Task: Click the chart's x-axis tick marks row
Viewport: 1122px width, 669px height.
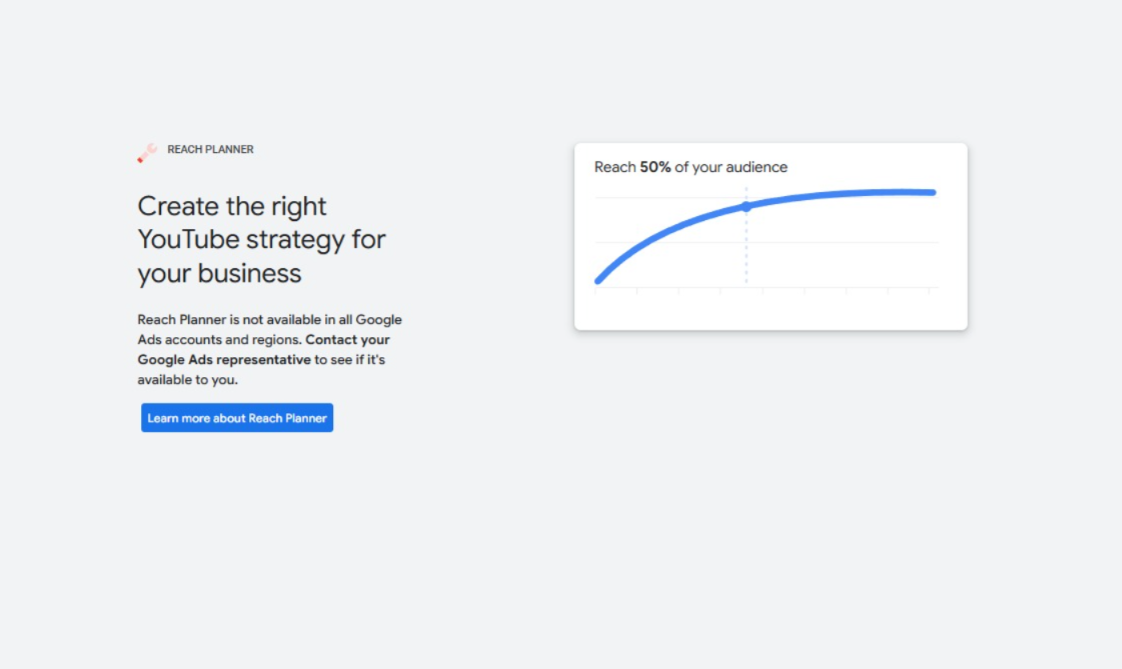Action: click(x=766, y=290)
